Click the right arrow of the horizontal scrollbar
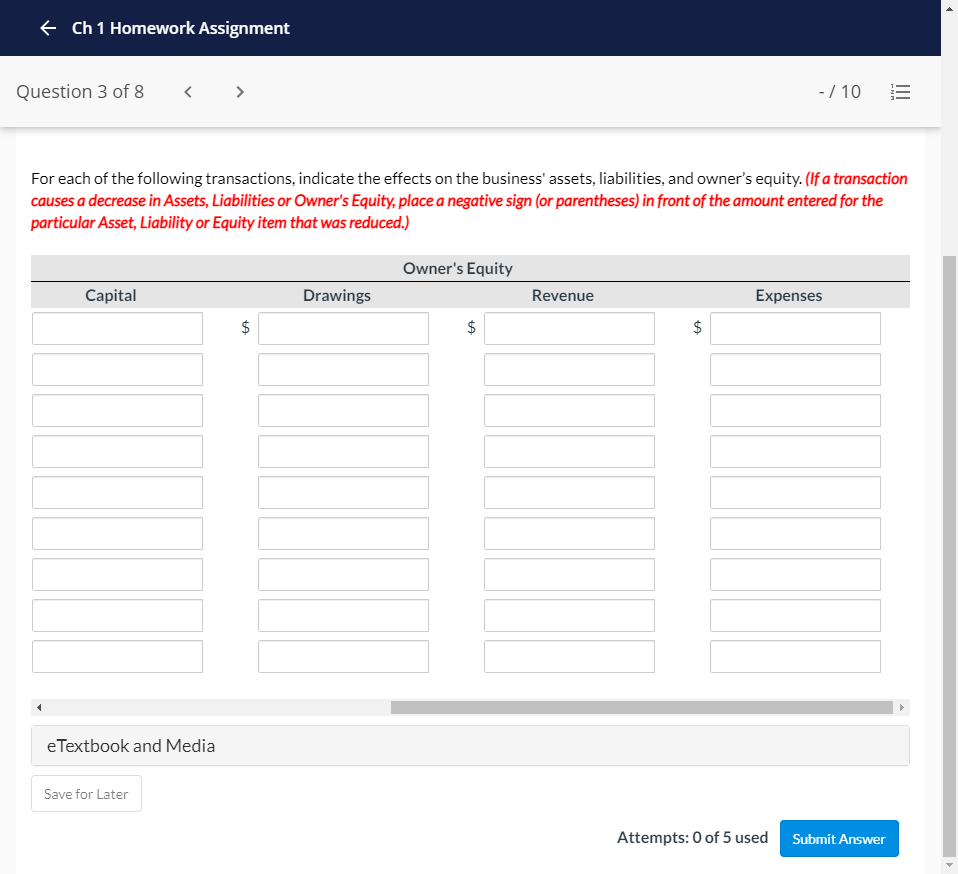 coord(902,707)
